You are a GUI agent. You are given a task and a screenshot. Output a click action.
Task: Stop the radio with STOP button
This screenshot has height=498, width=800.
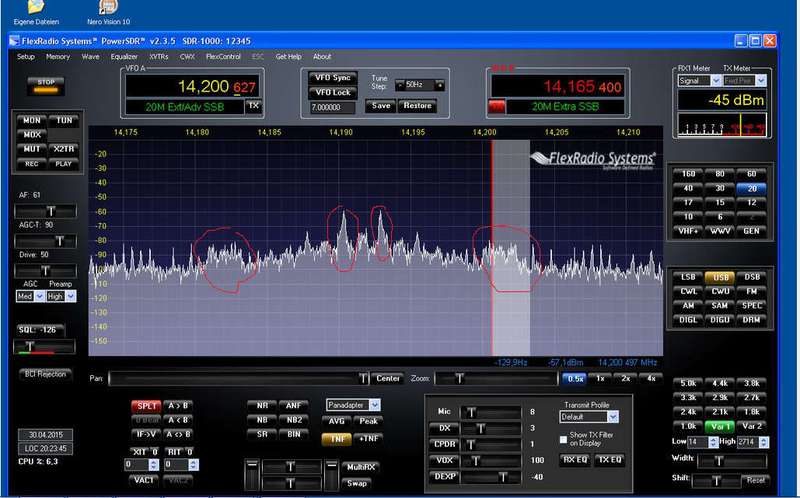point(46,86)
